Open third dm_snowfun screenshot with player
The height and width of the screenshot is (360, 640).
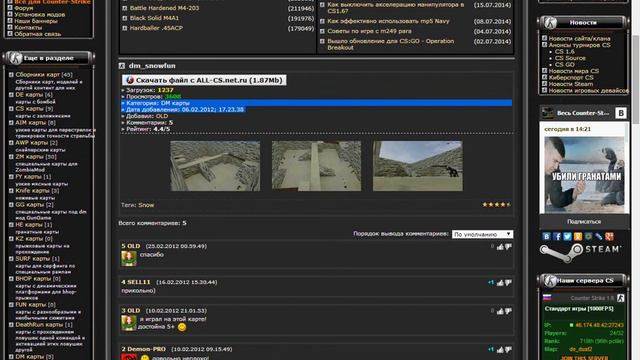point(418,166)
